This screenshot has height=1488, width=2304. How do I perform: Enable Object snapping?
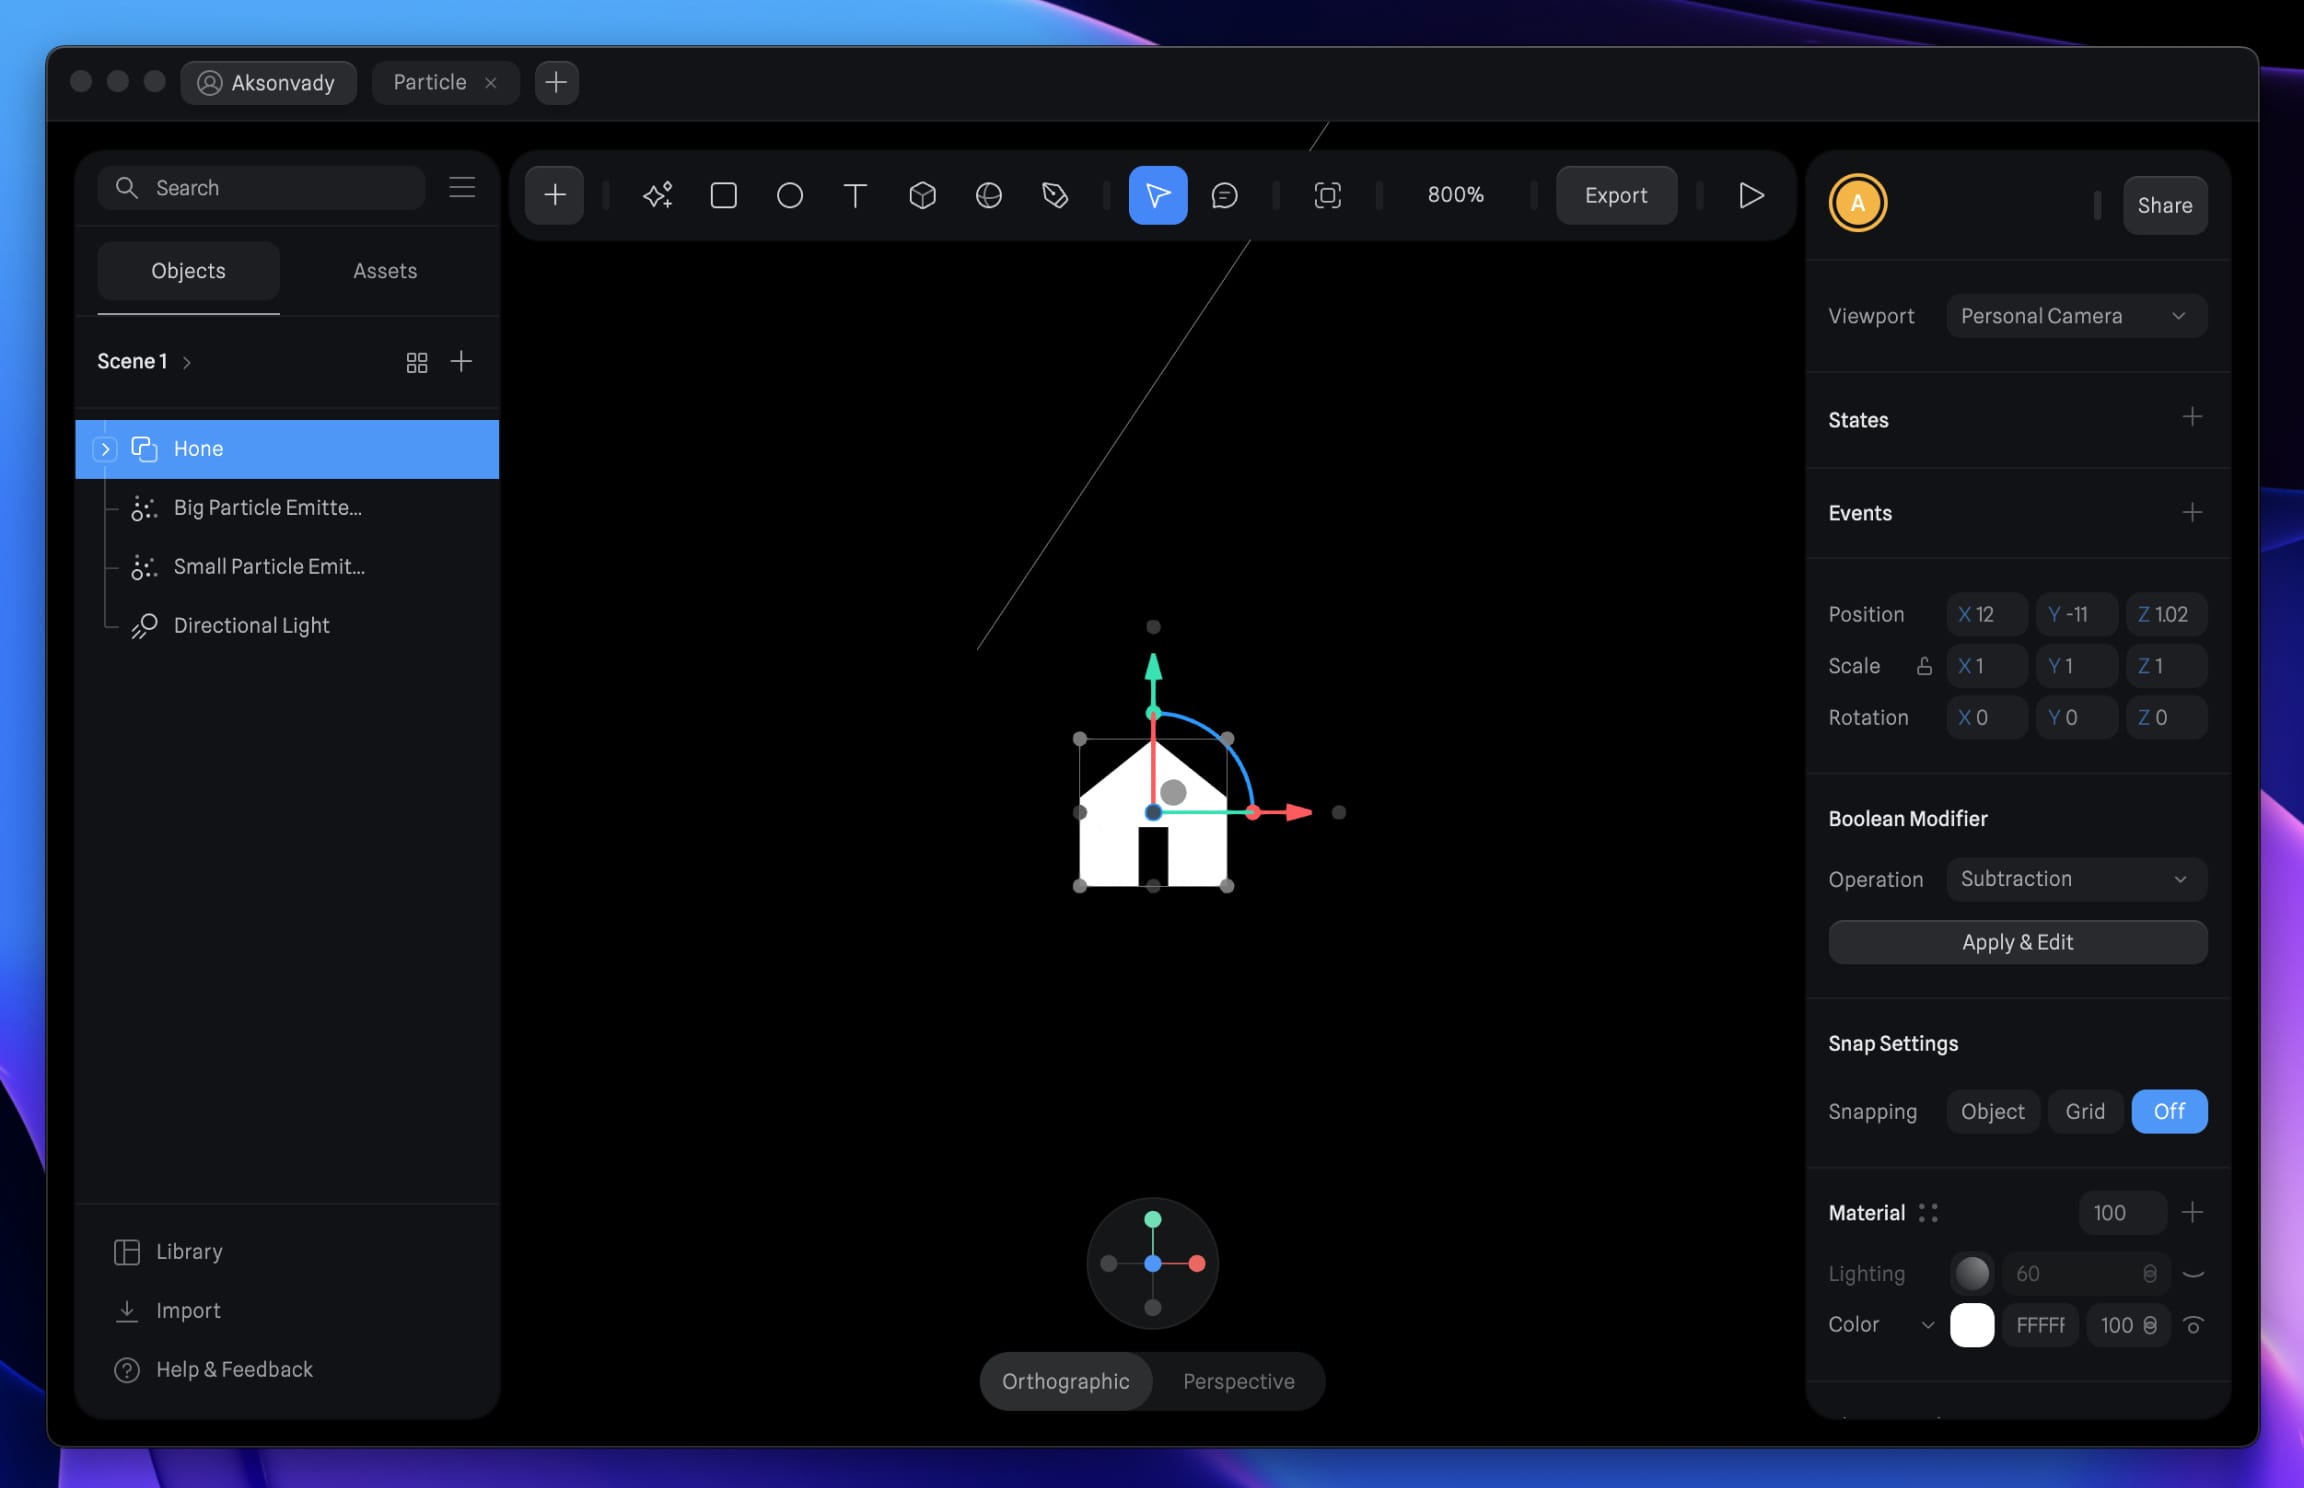point(1991,1111)
